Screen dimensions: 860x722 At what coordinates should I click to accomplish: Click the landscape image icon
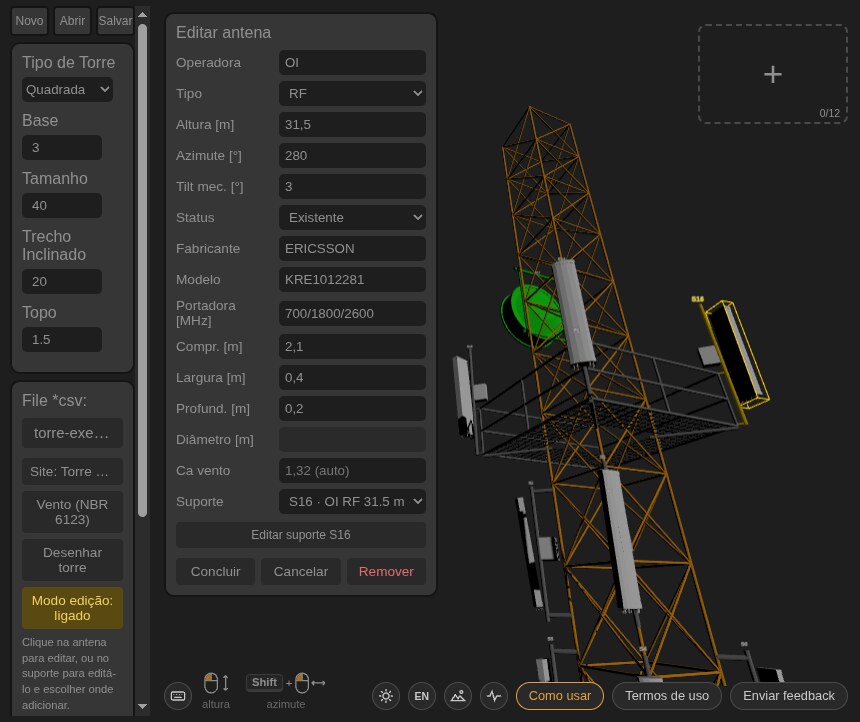pos(457,696)
